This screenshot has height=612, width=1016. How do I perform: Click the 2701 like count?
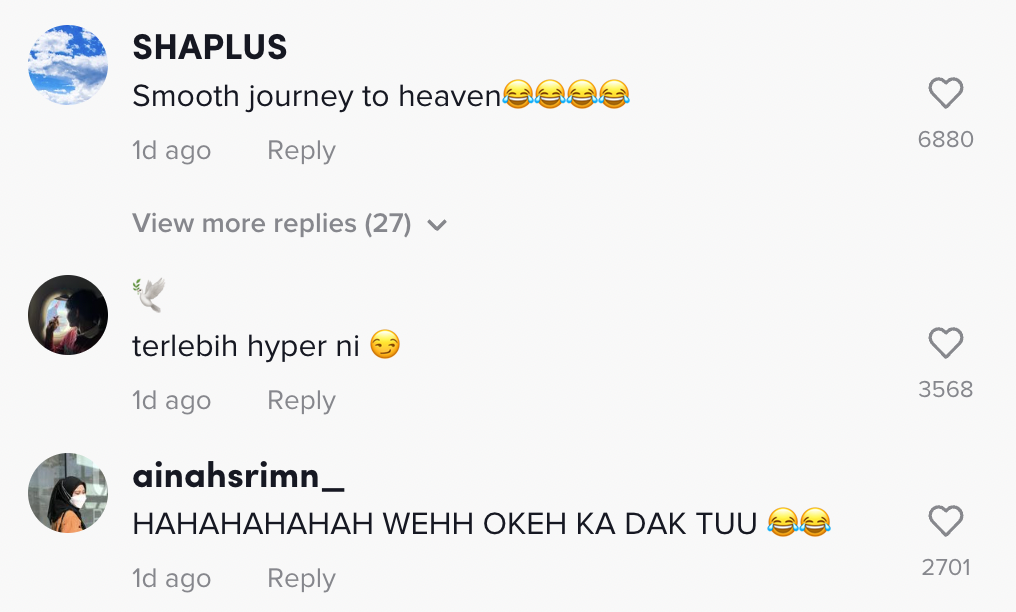(945, 567)
